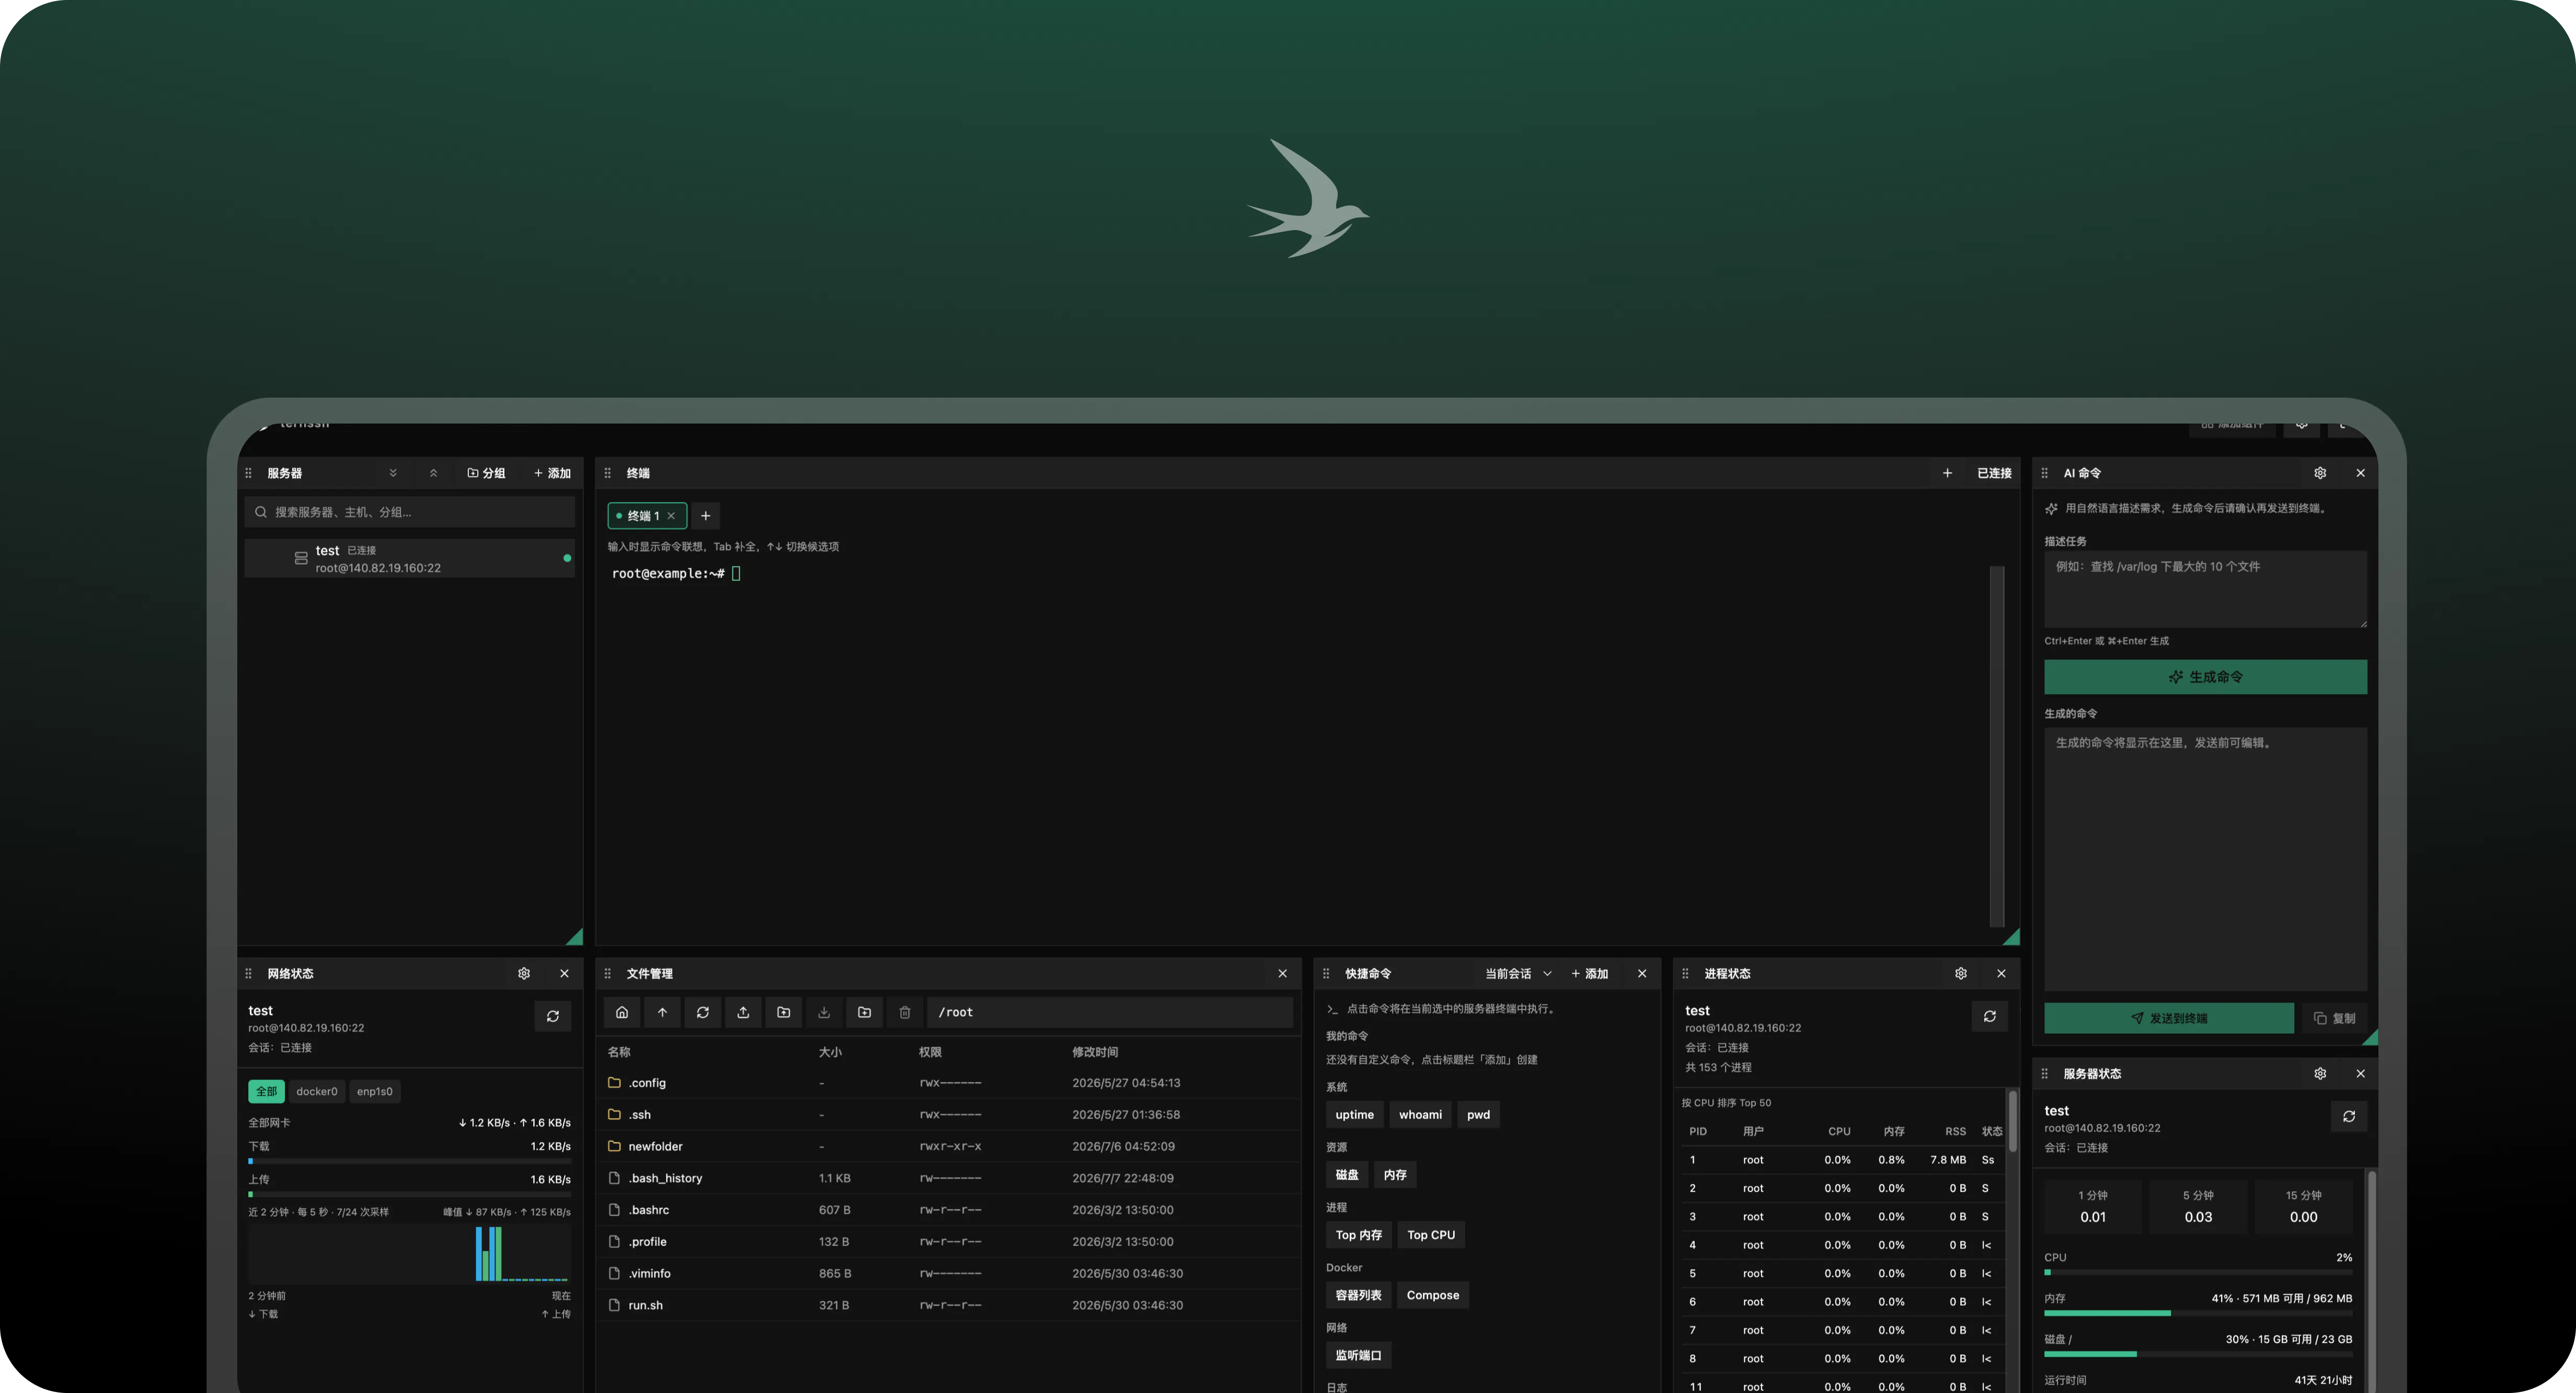
Task: Click the plus icon in 终端 panel header
Action: 1947,473
